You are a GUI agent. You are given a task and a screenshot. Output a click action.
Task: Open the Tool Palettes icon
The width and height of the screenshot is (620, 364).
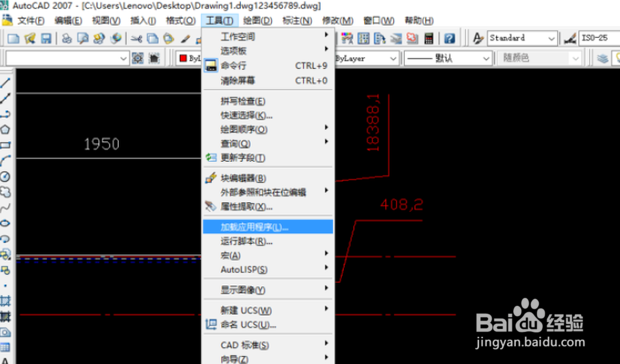(380, 38)
